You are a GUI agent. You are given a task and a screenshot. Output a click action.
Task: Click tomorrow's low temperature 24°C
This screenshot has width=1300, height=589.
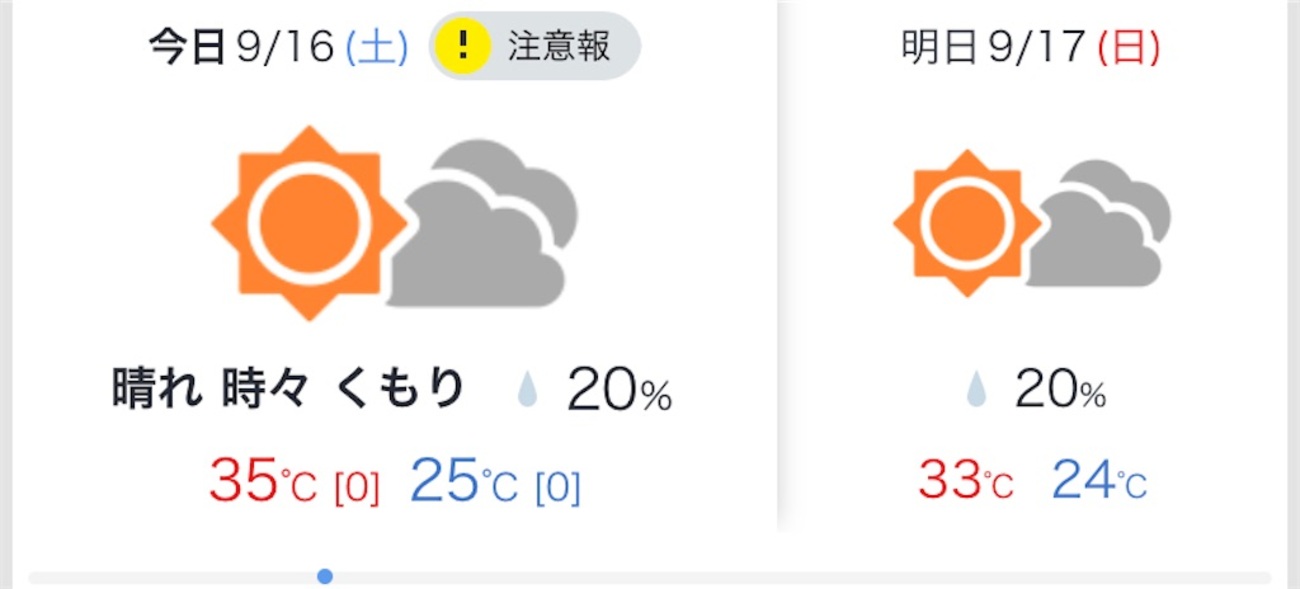[1099, 481]
